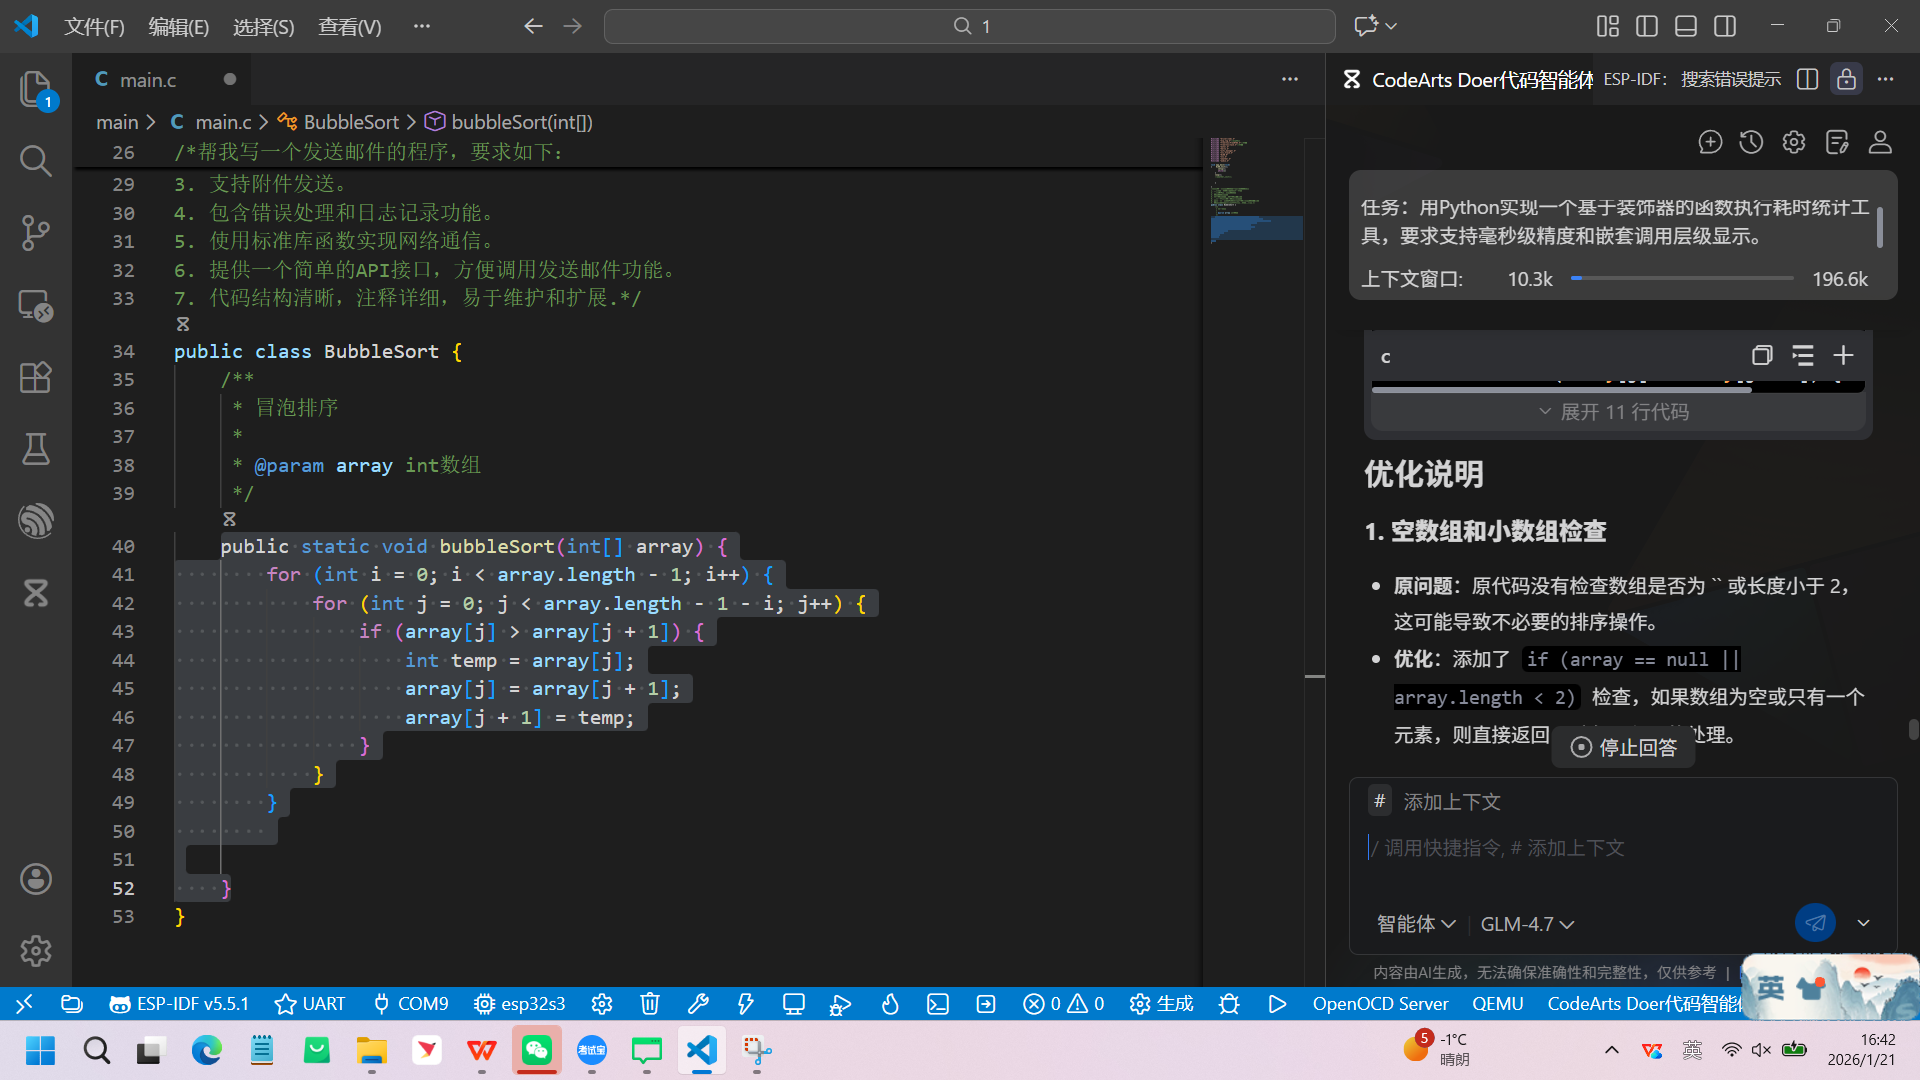
Task: Open CodeArts Doer settings gear
Action: click(x=1793, y=142)
